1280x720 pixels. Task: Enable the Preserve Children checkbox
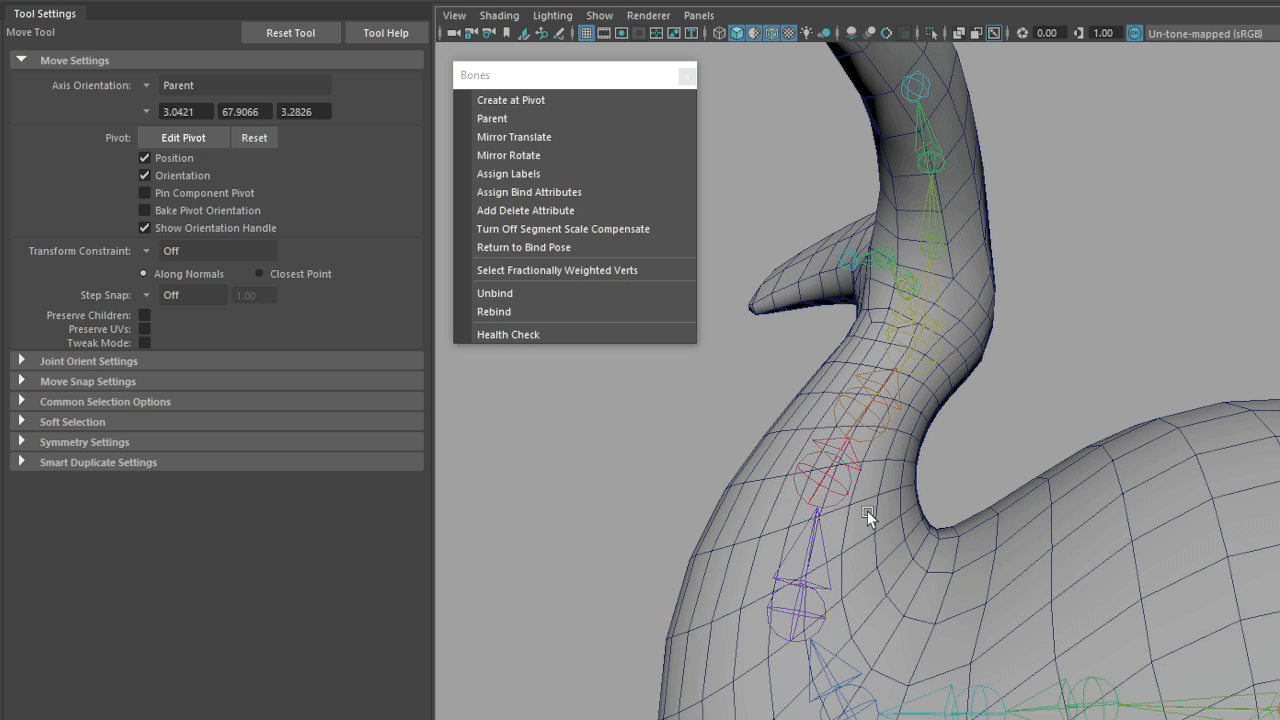tap(144, 315)
